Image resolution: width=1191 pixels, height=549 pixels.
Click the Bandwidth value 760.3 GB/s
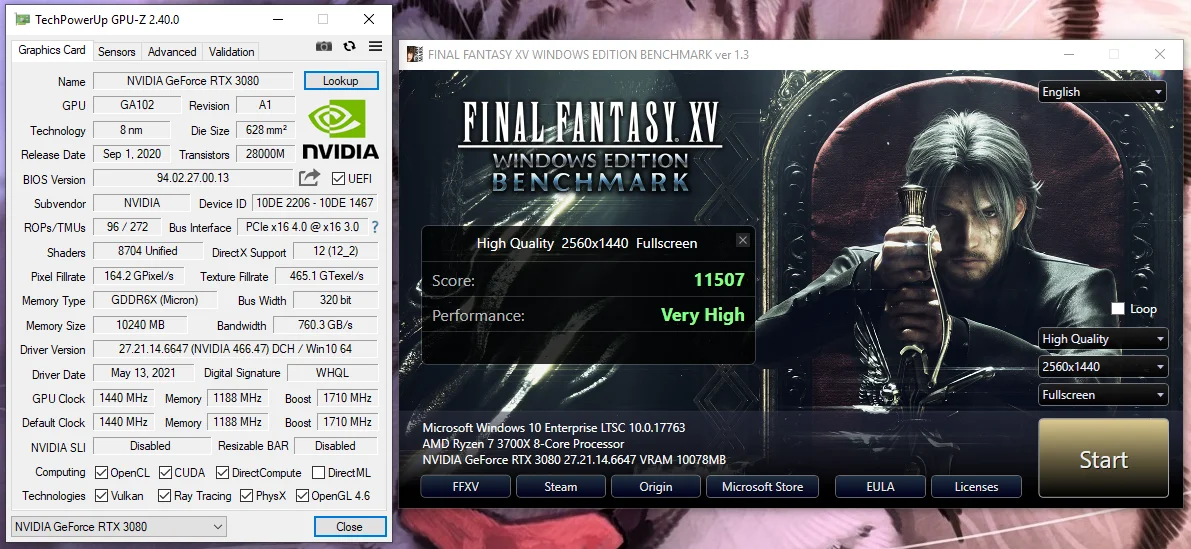(x=326, y=325)
